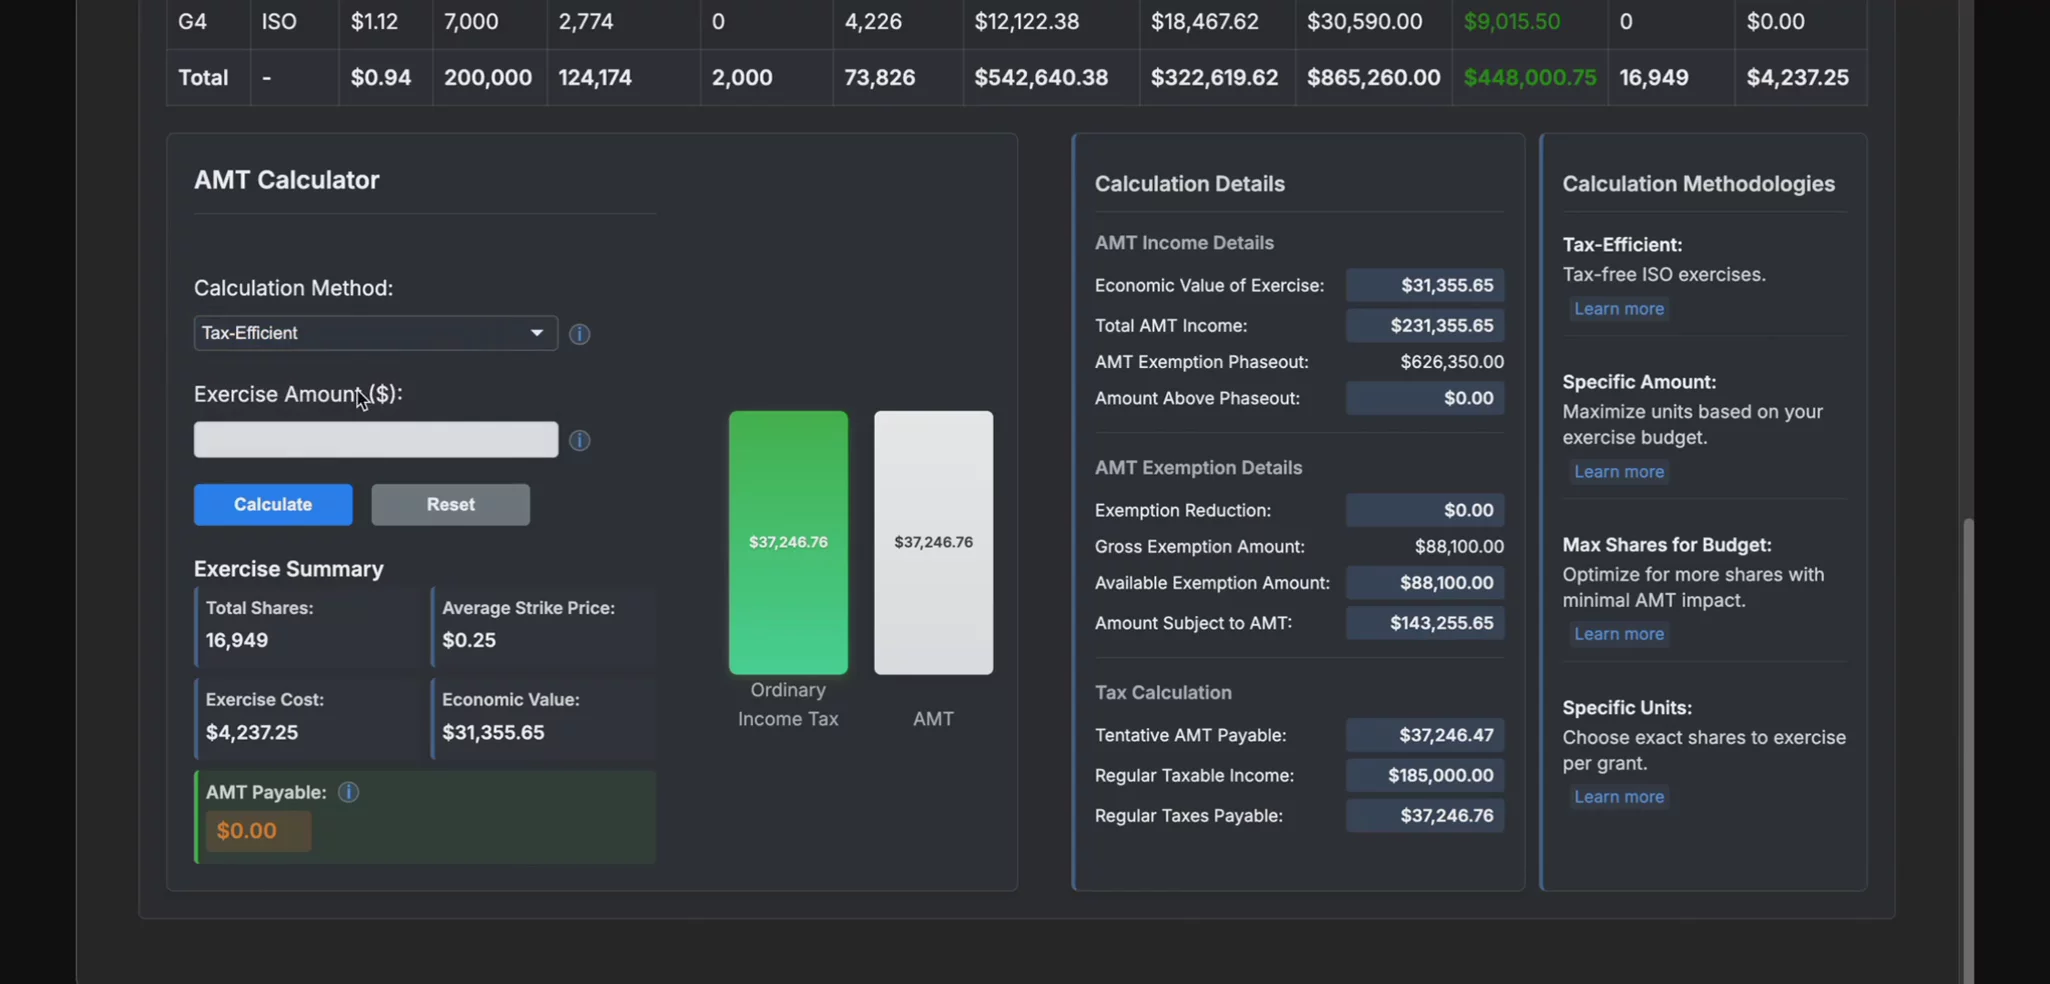The height and width of the screenshot is (984, 2050).
Task: Click info icon beside Exercise Amount field
Action: [579, 441]
